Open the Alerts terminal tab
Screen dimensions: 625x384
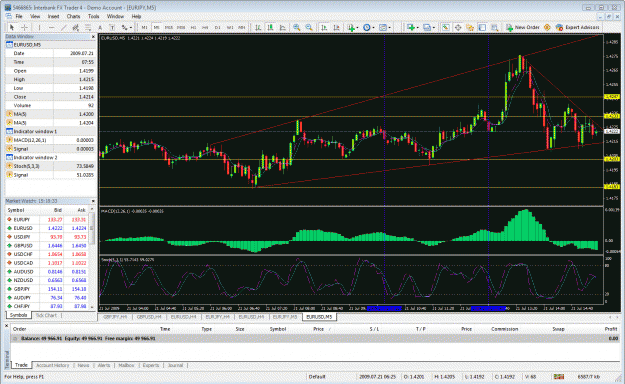coord(104,365)
